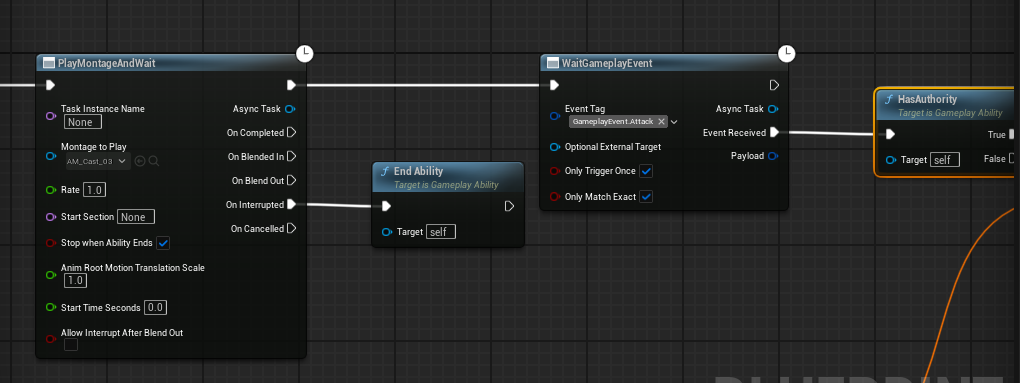Click the latent clock icon on WaitGameplayEvent
The width and height of the screenshot is (1020, 383).
coord(786,54)
